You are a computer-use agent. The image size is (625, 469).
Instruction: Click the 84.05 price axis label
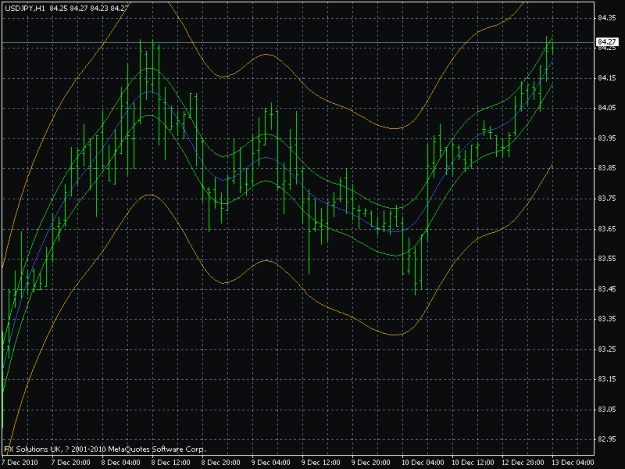[x=607, y=108]
